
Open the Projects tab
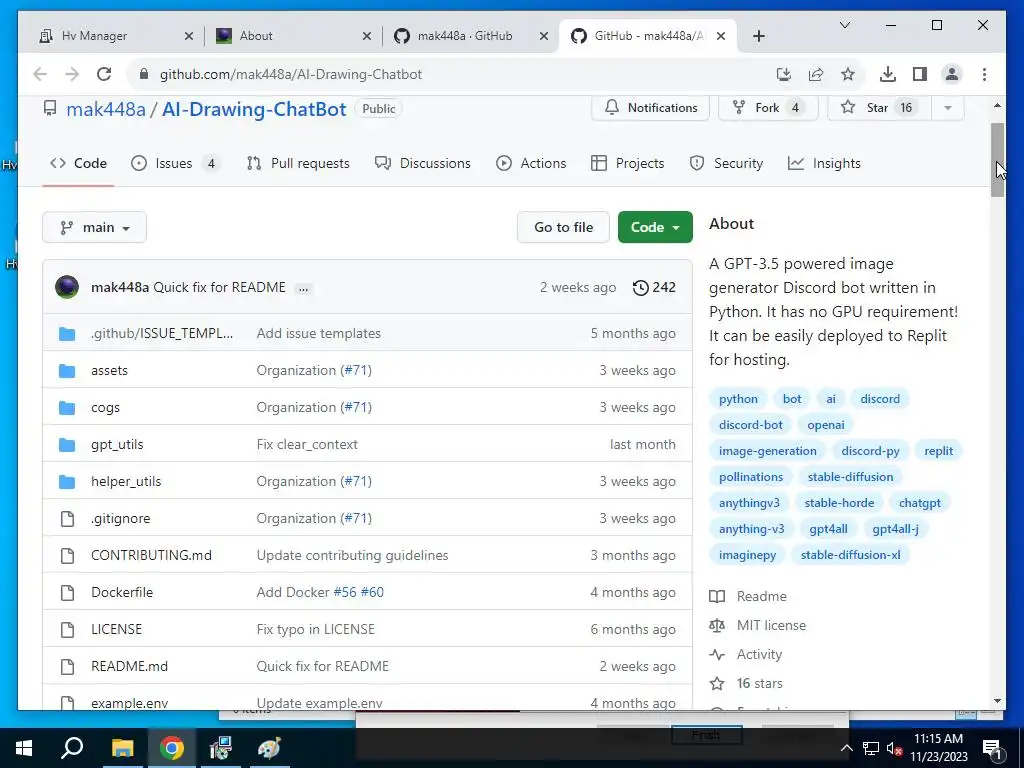point(627,163)
